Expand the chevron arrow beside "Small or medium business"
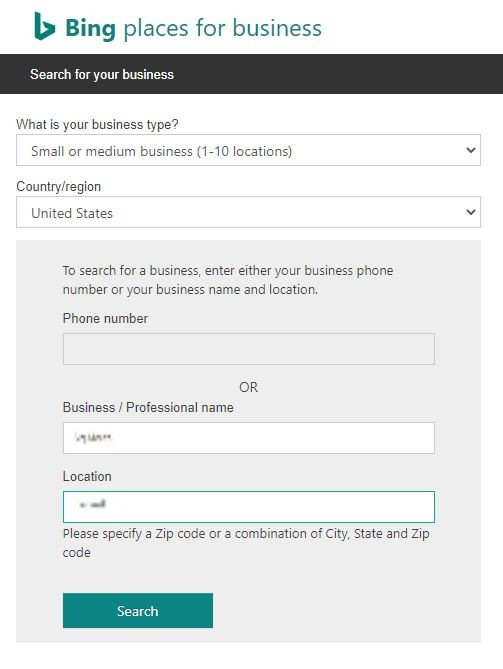Image resolution: width=503 pixels, height=669 pixels. (x=471, y=150)
